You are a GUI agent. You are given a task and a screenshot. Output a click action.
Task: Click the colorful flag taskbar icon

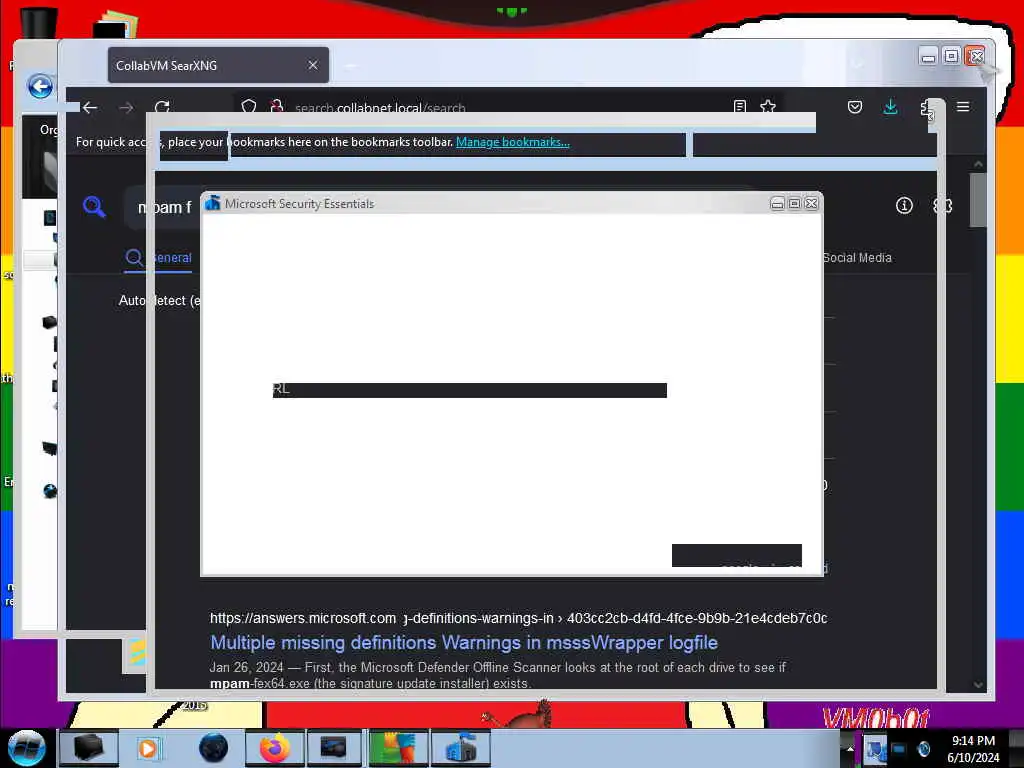click(398, 748)
